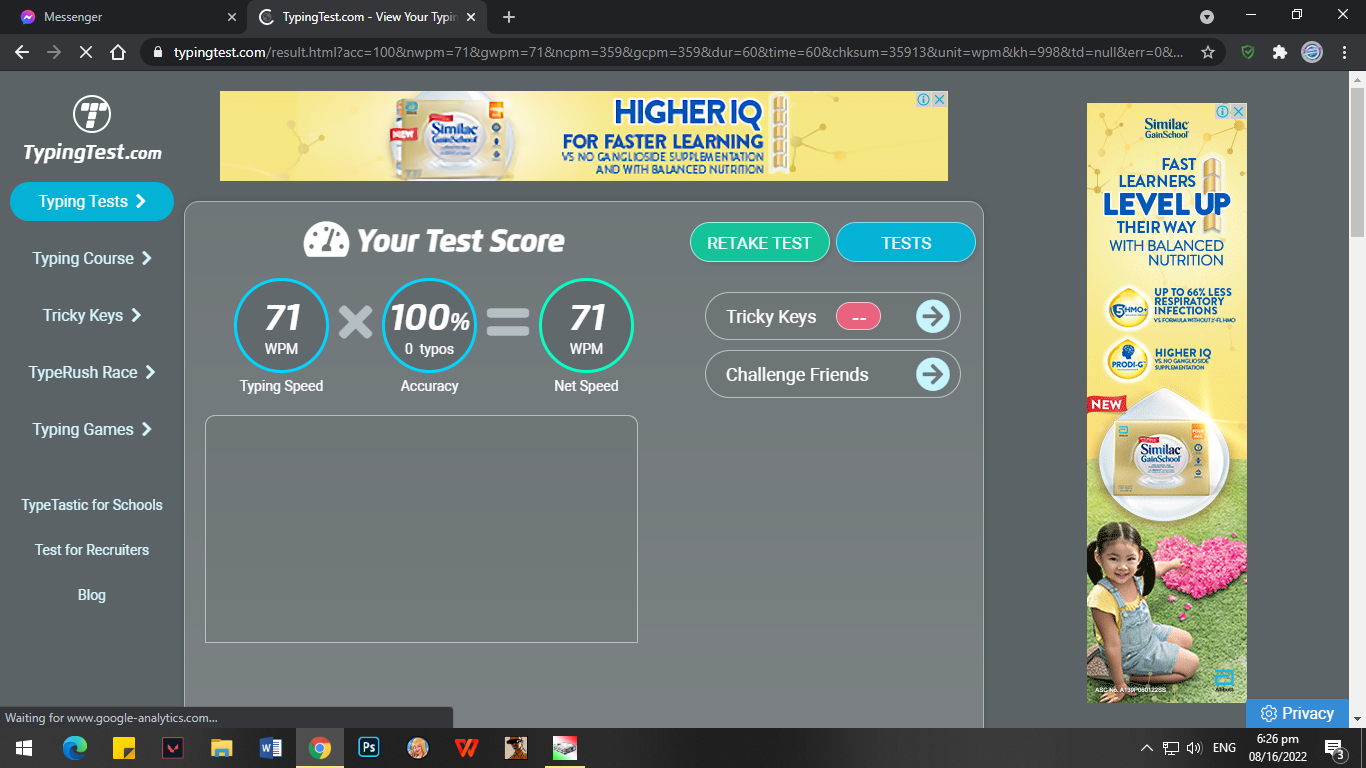The image size is (1366, 768).
Task: Launch Valorant from the taskbar
Action: pos(173,748)
